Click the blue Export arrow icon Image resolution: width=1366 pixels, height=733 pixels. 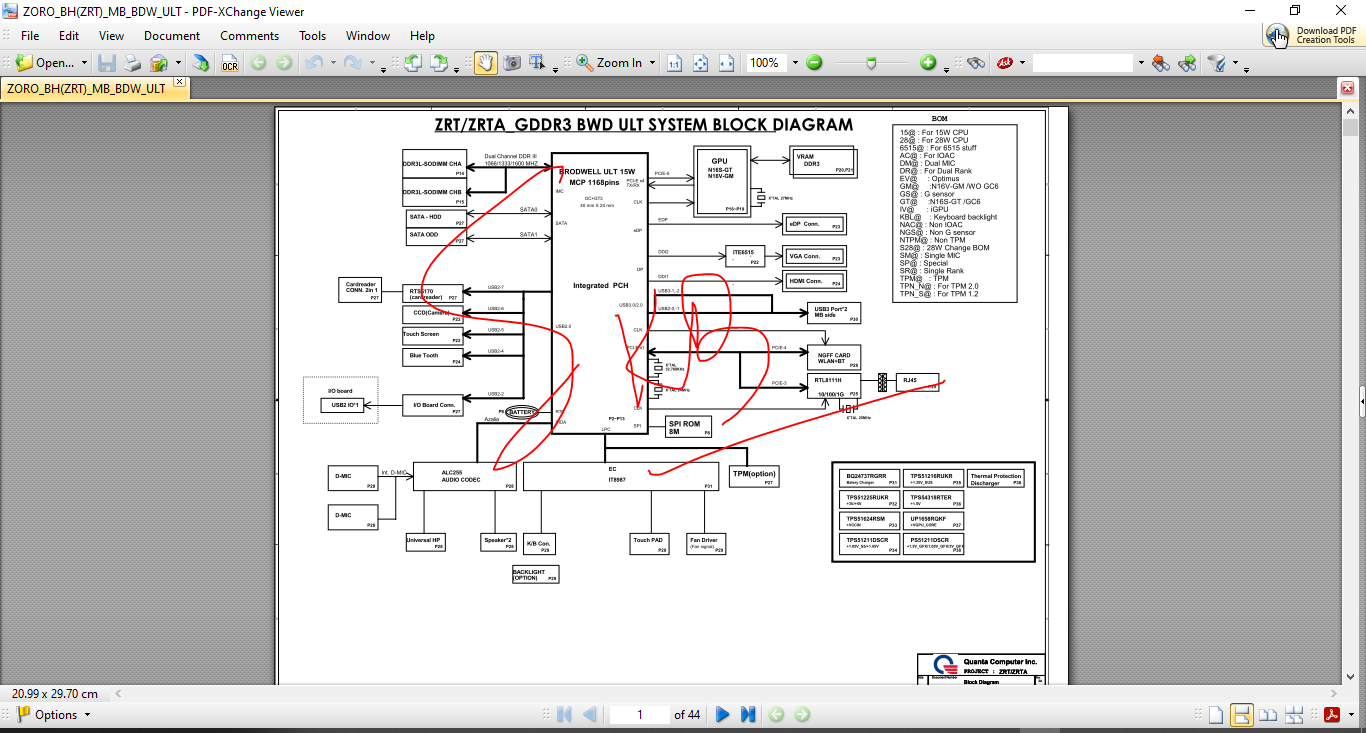201,63
